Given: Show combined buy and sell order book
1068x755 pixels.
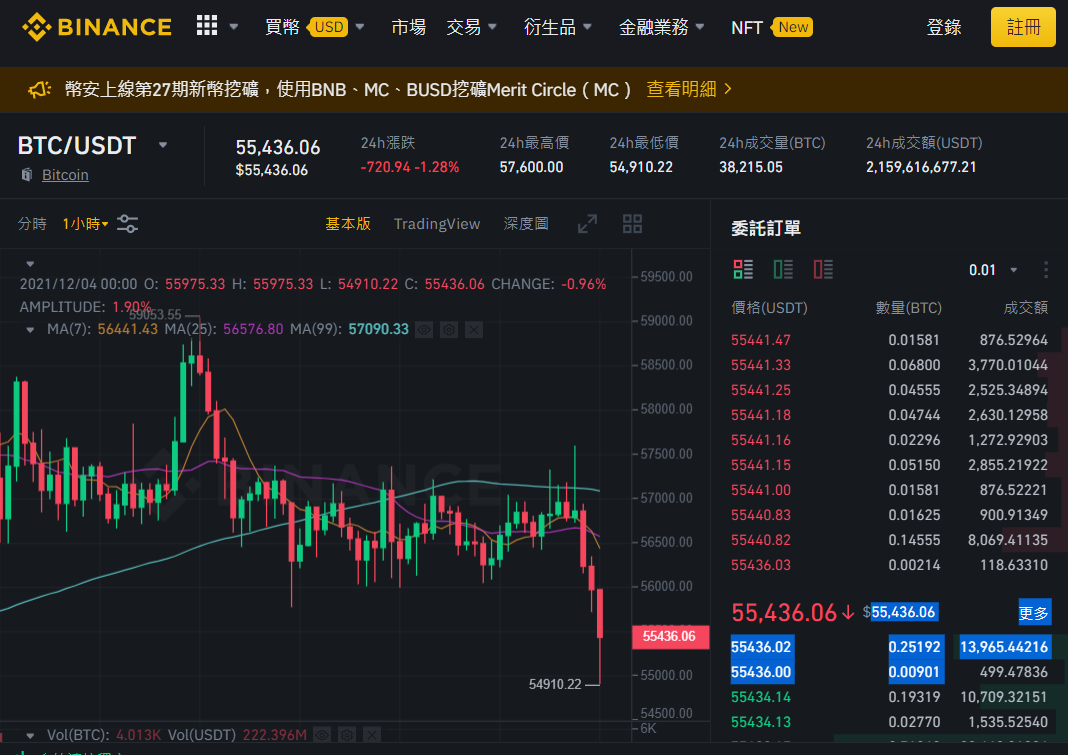Looking at the screenshot, I should point(743,269).
